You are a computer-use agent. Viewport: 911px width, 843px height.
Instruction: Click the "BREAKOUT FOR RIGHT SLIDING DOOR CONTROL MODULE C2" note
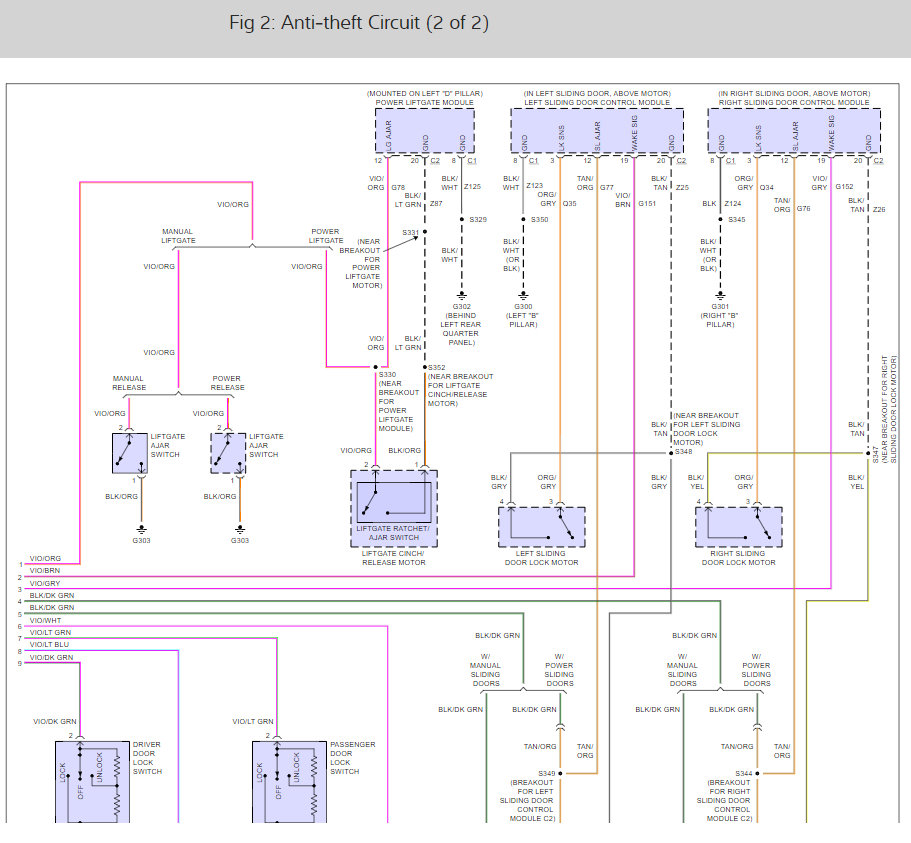click(x=725, y=801)
